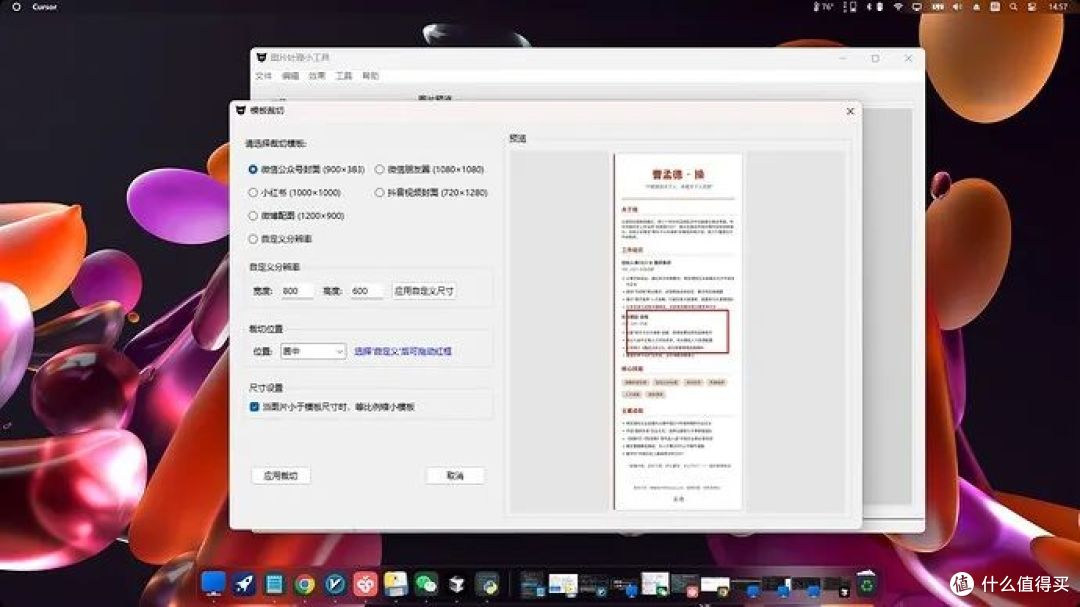Click the cat logo of main tool window
Viewport: 1080px width, 607px height.
tap(261, 57)
